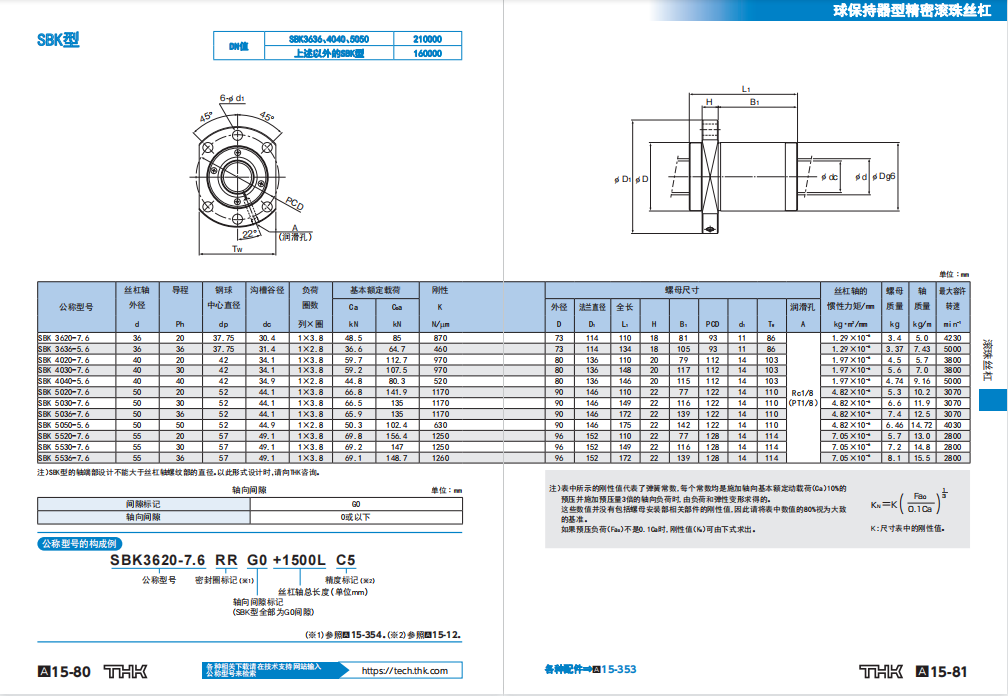Follow the 15-353 accessories page reference
The height and width of the screenshot is (696, 1008).
pyautogui.click(x=618, y=669)
